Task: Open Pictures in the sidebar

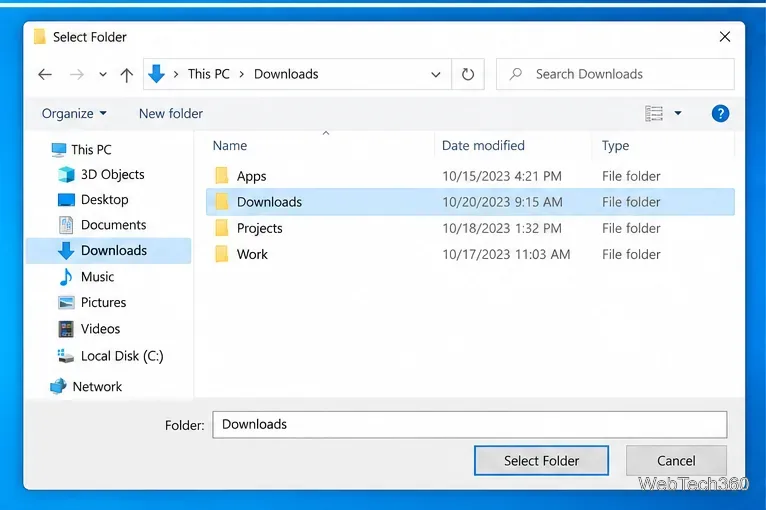Action: pos(104,302)
